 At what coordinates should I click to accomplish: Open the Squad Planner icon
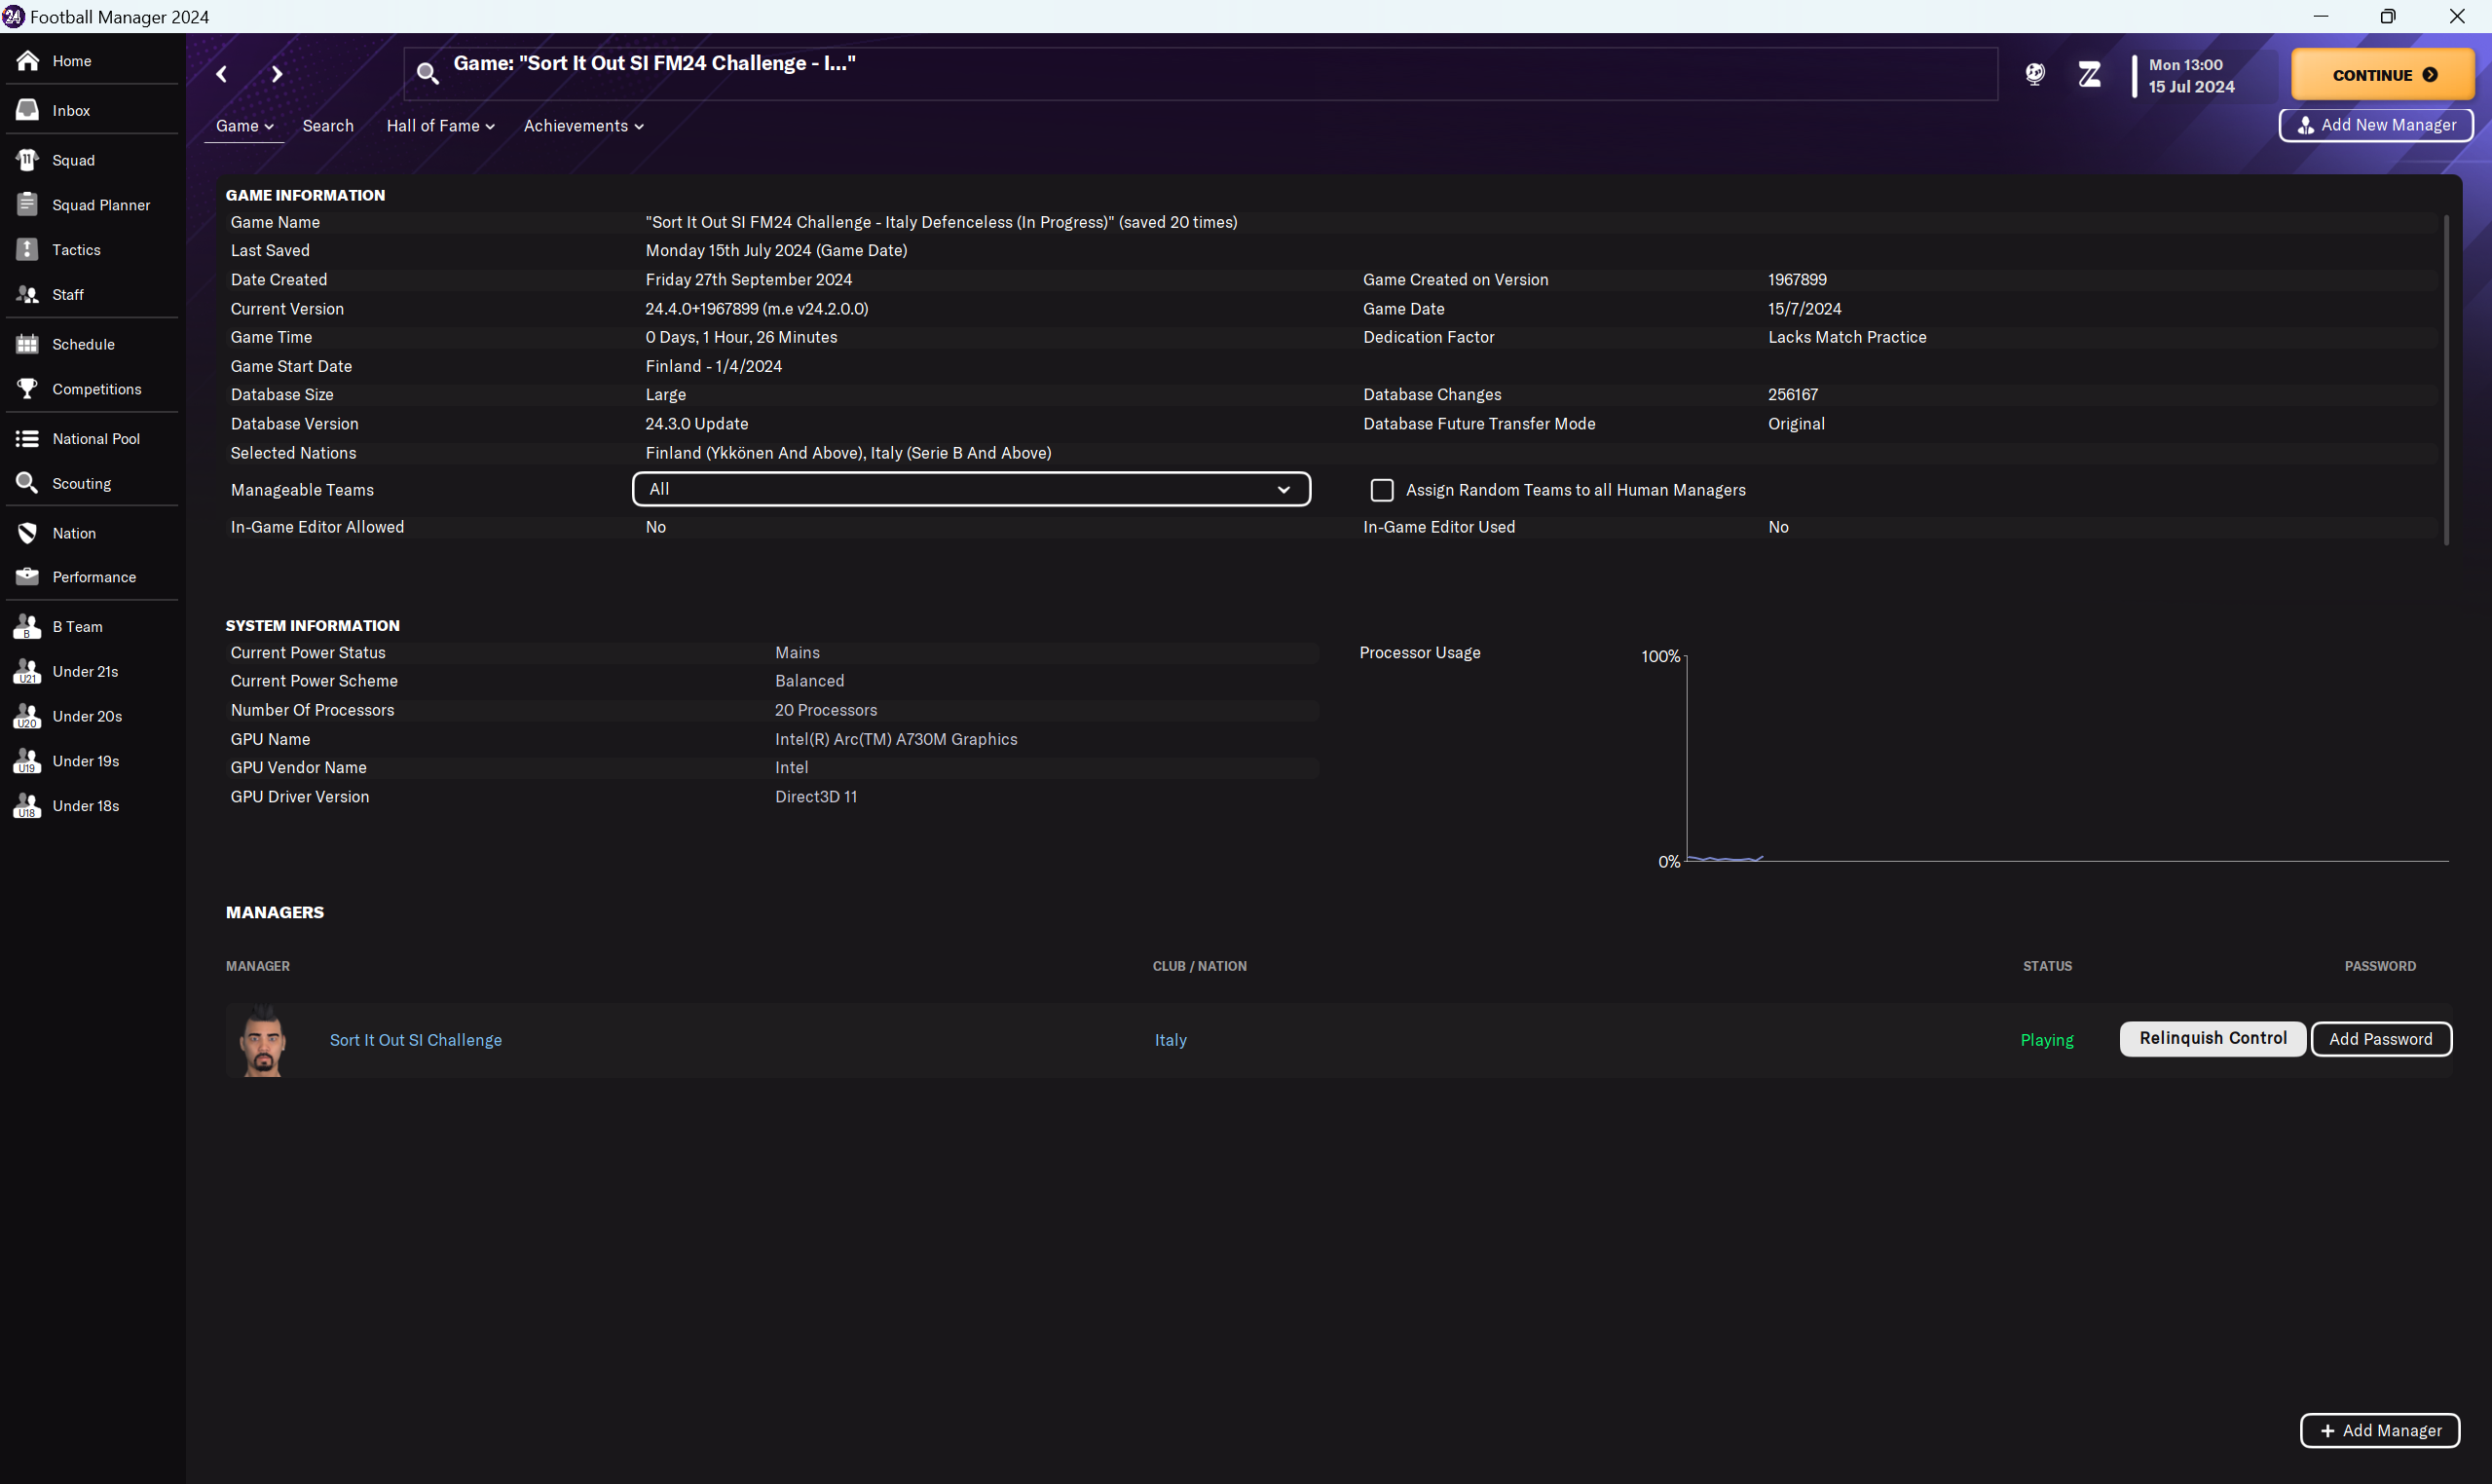(x=27, y=205)
